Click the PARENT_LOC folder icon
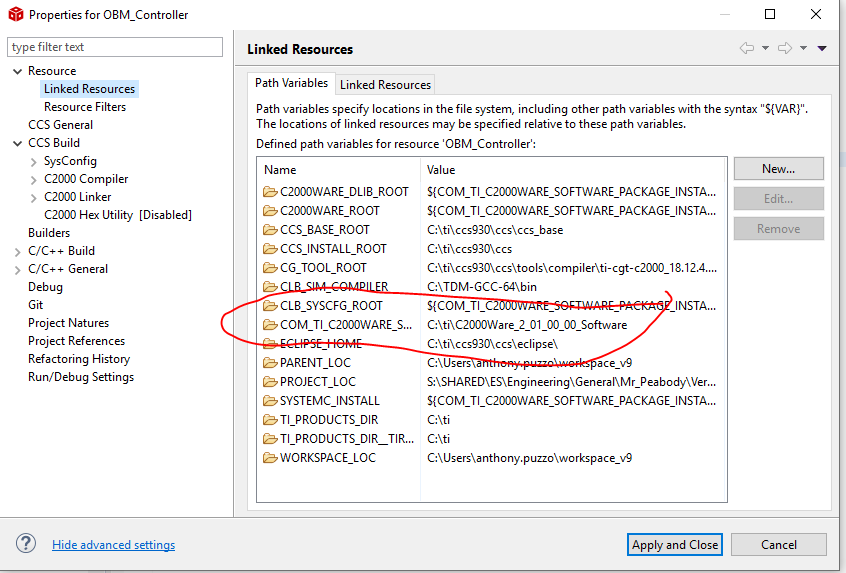This screenshot has height=573, width=846. point(269,363)
